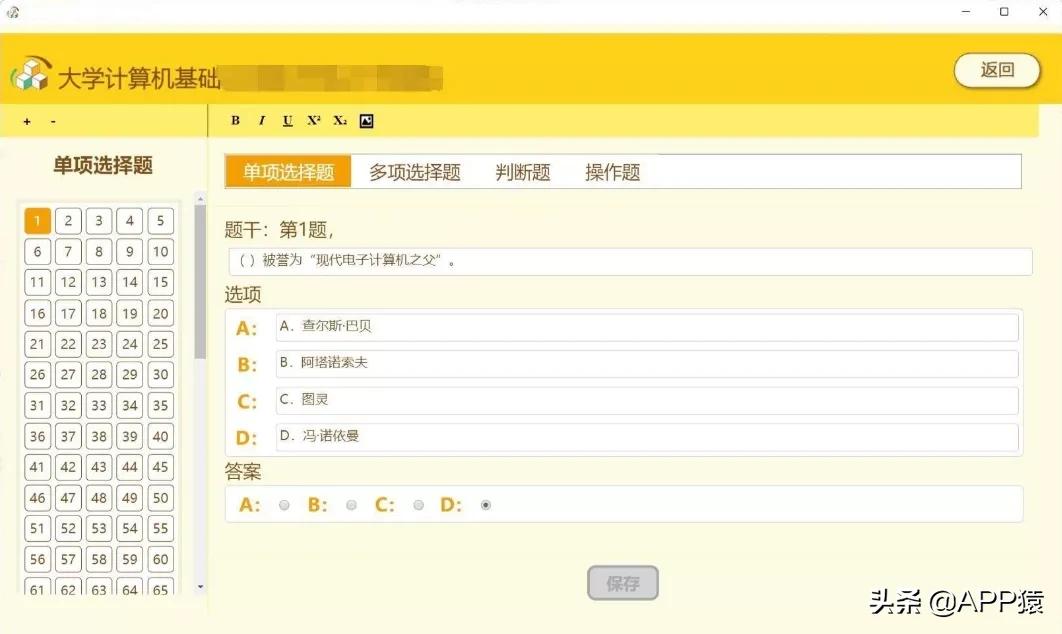Switch to the 单项选择题 tab

[289, 171]
